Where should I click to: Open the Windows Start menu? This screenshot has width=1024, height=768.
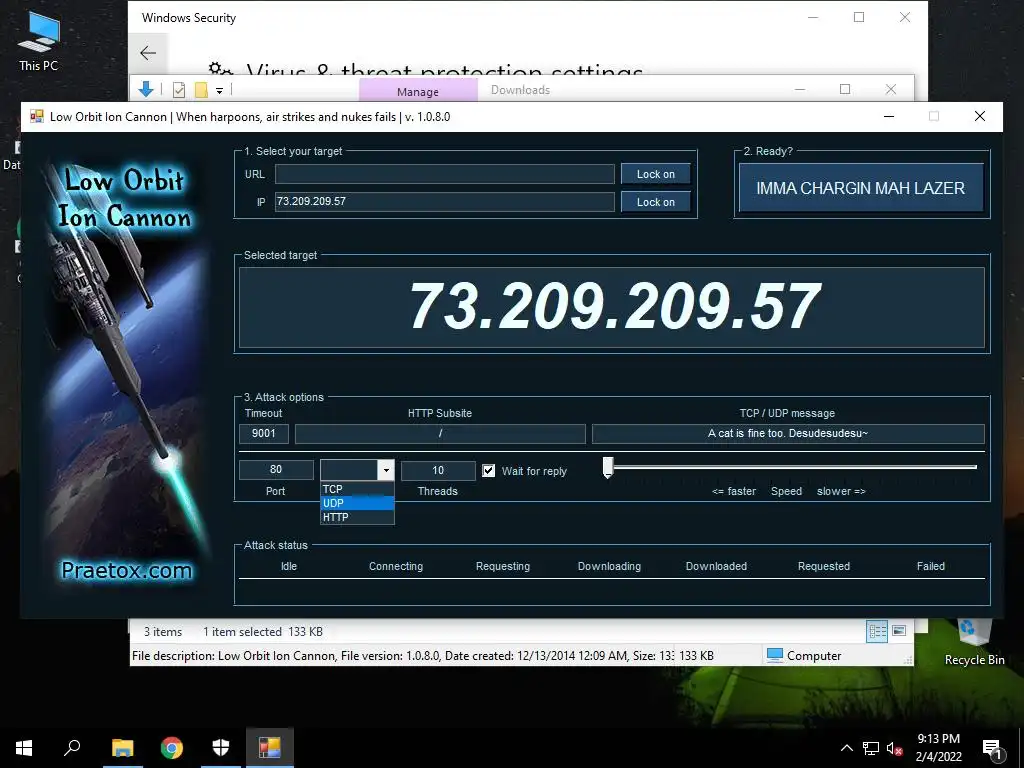(x=24, y=748)
